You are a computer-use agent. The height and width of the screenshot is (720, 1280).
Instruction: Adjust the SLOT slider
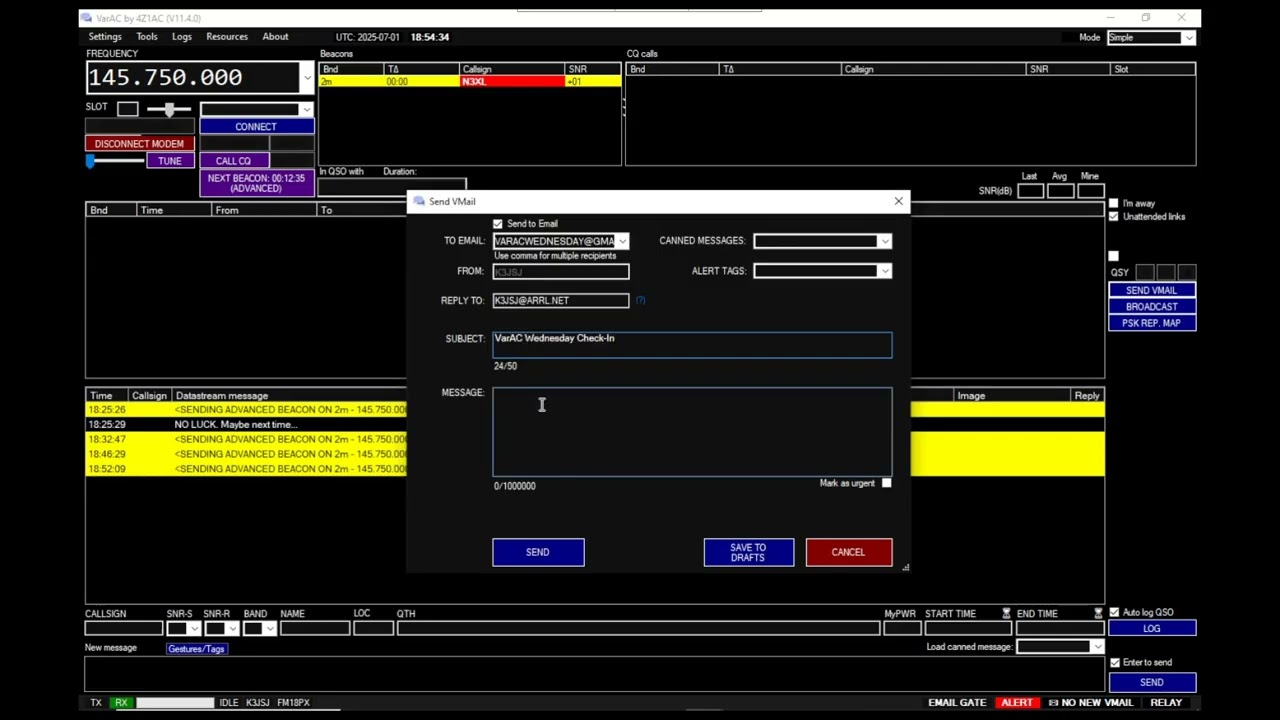pos(169,109)
